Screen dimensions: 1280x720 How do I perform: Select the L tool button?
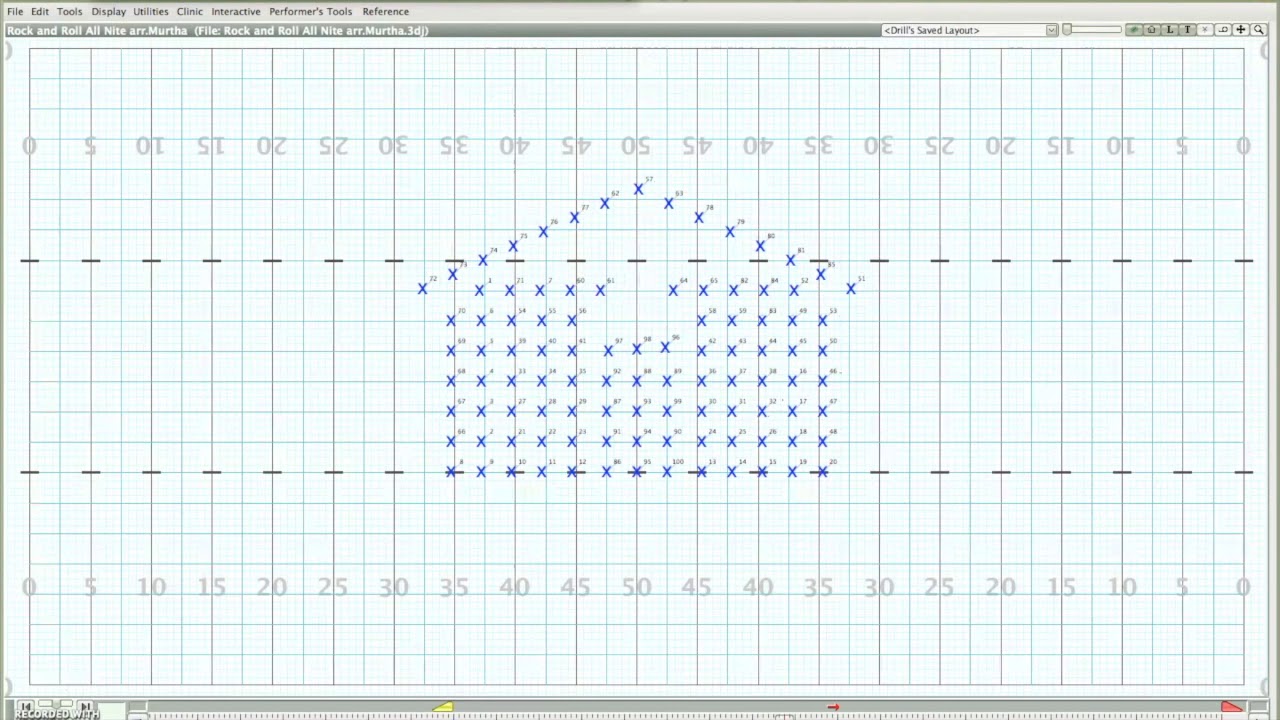1170,30
